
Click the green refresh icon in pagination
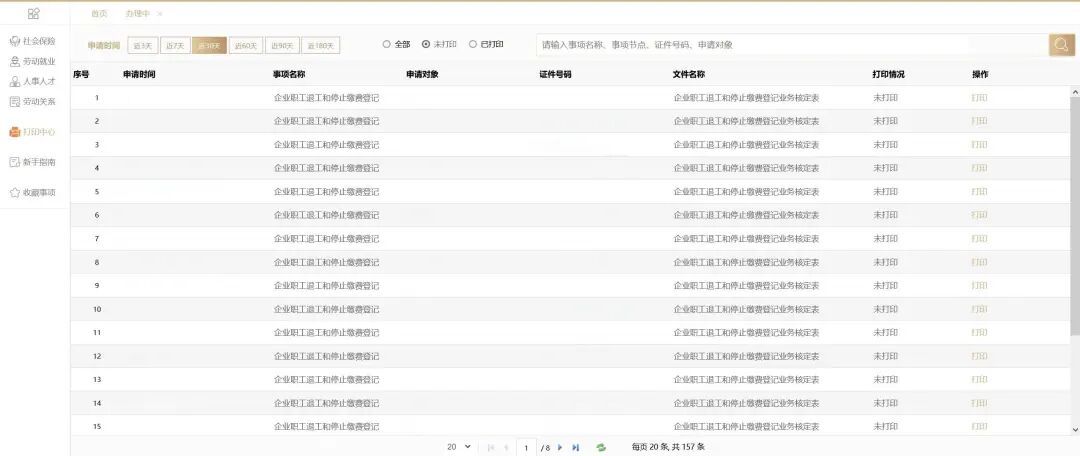coord(601,447)
